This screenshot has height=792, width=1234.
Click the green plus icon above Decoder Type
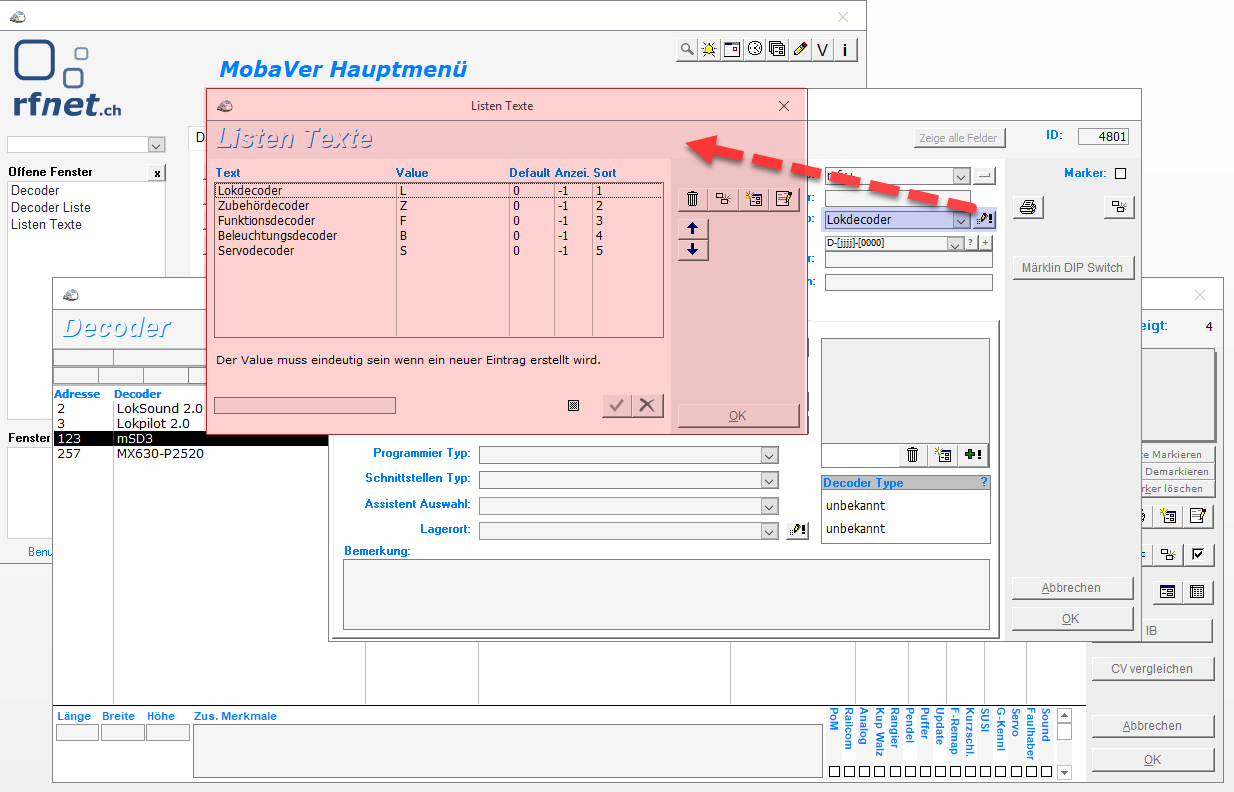pyautogui.click(x=972, y=455)
